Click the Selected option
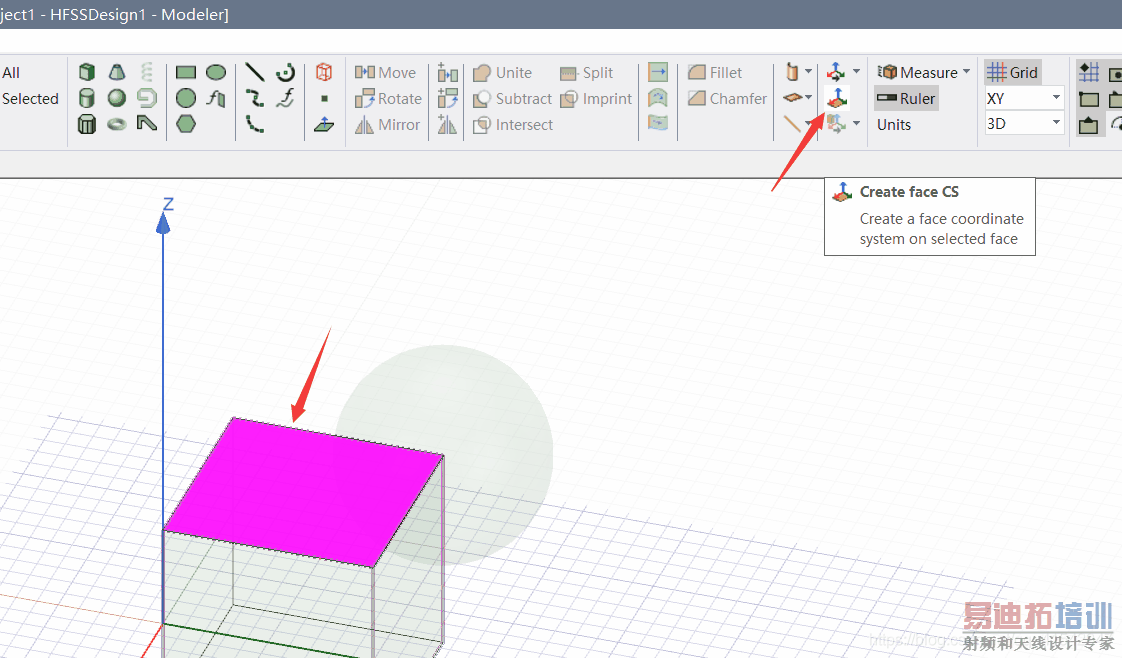The height and width of the screenshot is (658, 1122). pyautogui.click(x=30, y=99)
